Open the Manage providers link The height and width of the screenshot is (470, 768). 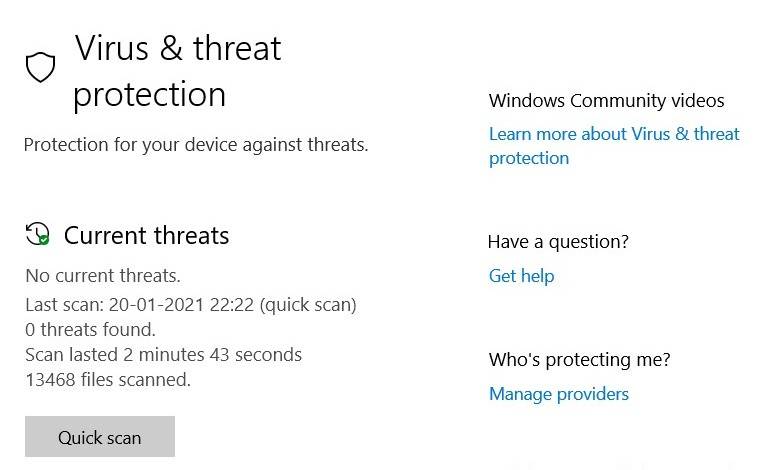click(x=558, y=394)
